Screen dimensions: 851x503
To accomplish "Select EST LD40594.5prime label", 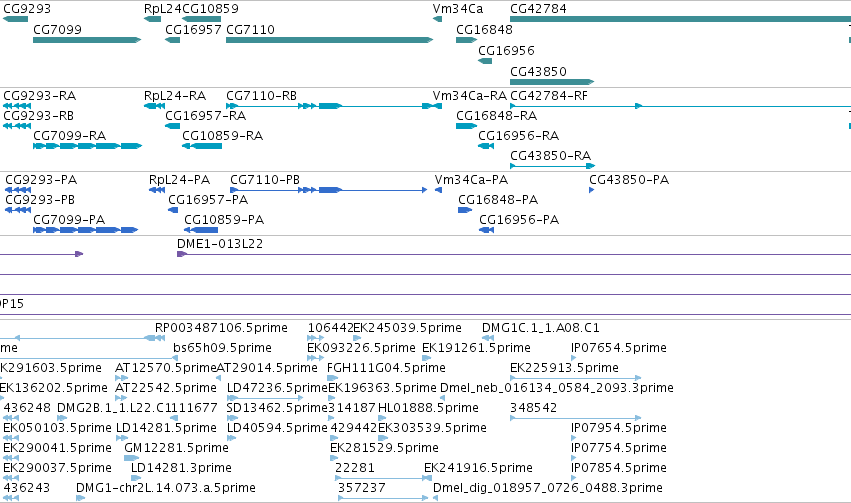I will pyautogui.click(x=277, y=428).
